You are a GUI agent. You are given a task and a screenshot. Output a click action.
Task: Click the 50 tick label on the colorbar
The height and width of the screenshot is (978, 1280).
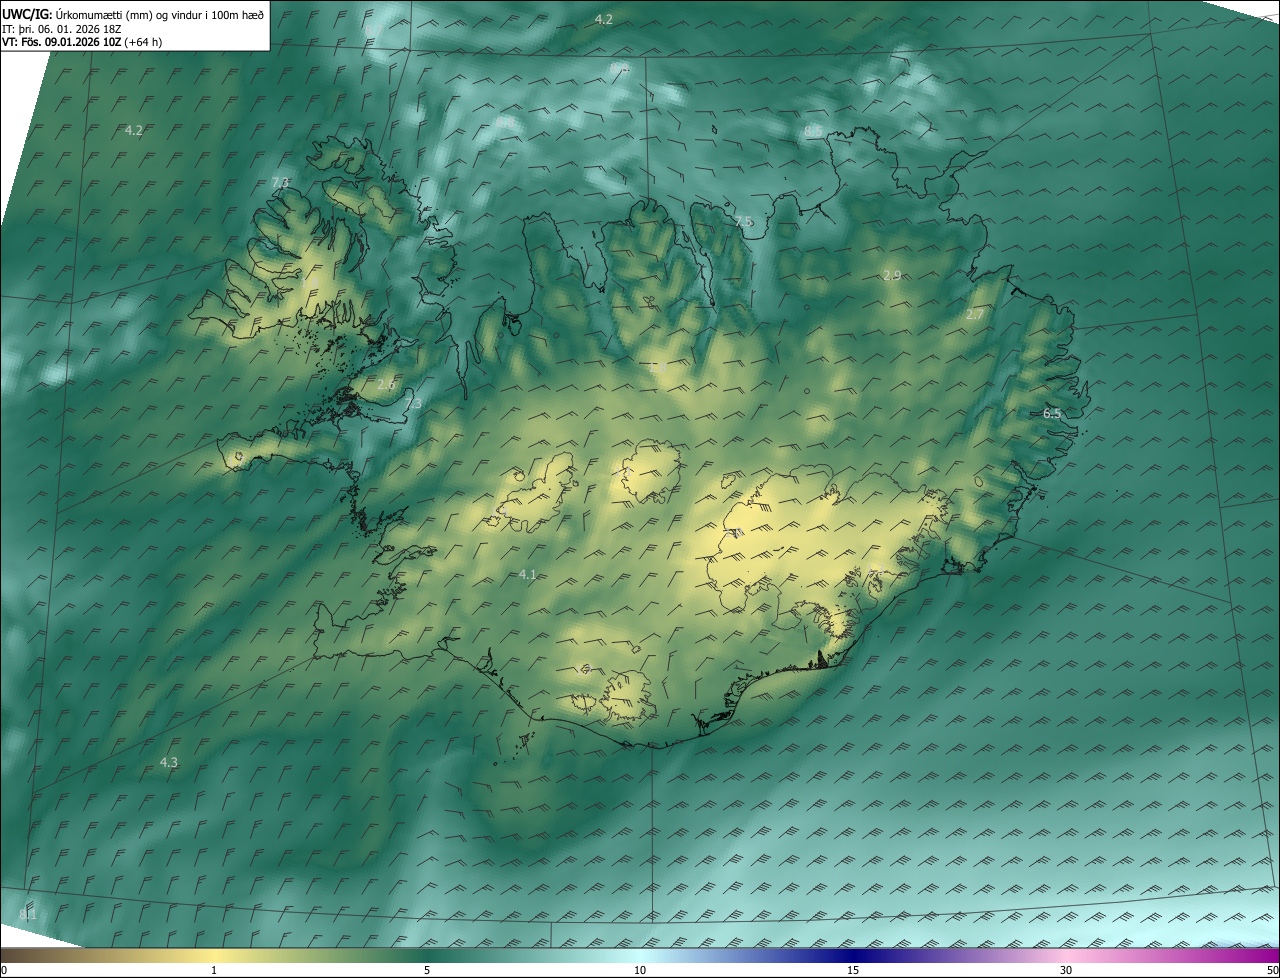(x=1272, y=971)
